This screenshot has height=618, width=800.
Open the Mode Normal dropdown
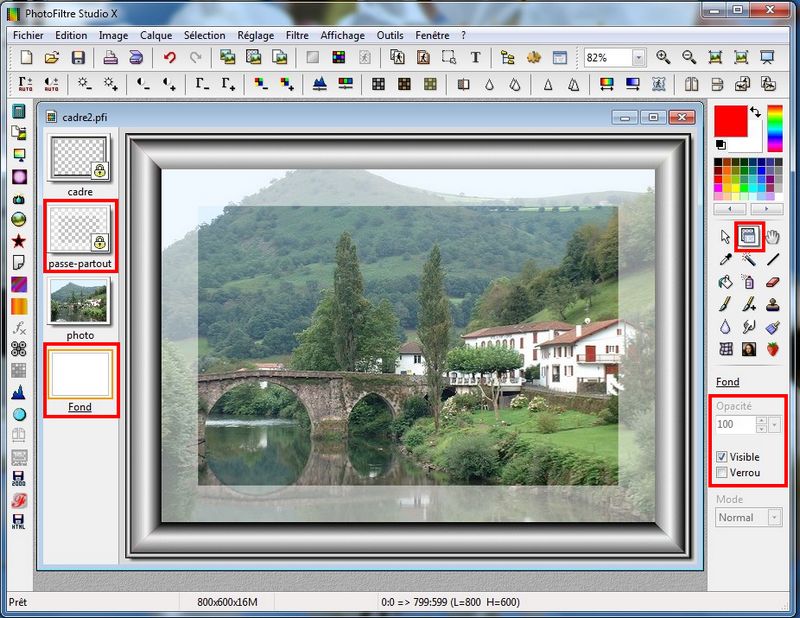[x=774, y=517]
